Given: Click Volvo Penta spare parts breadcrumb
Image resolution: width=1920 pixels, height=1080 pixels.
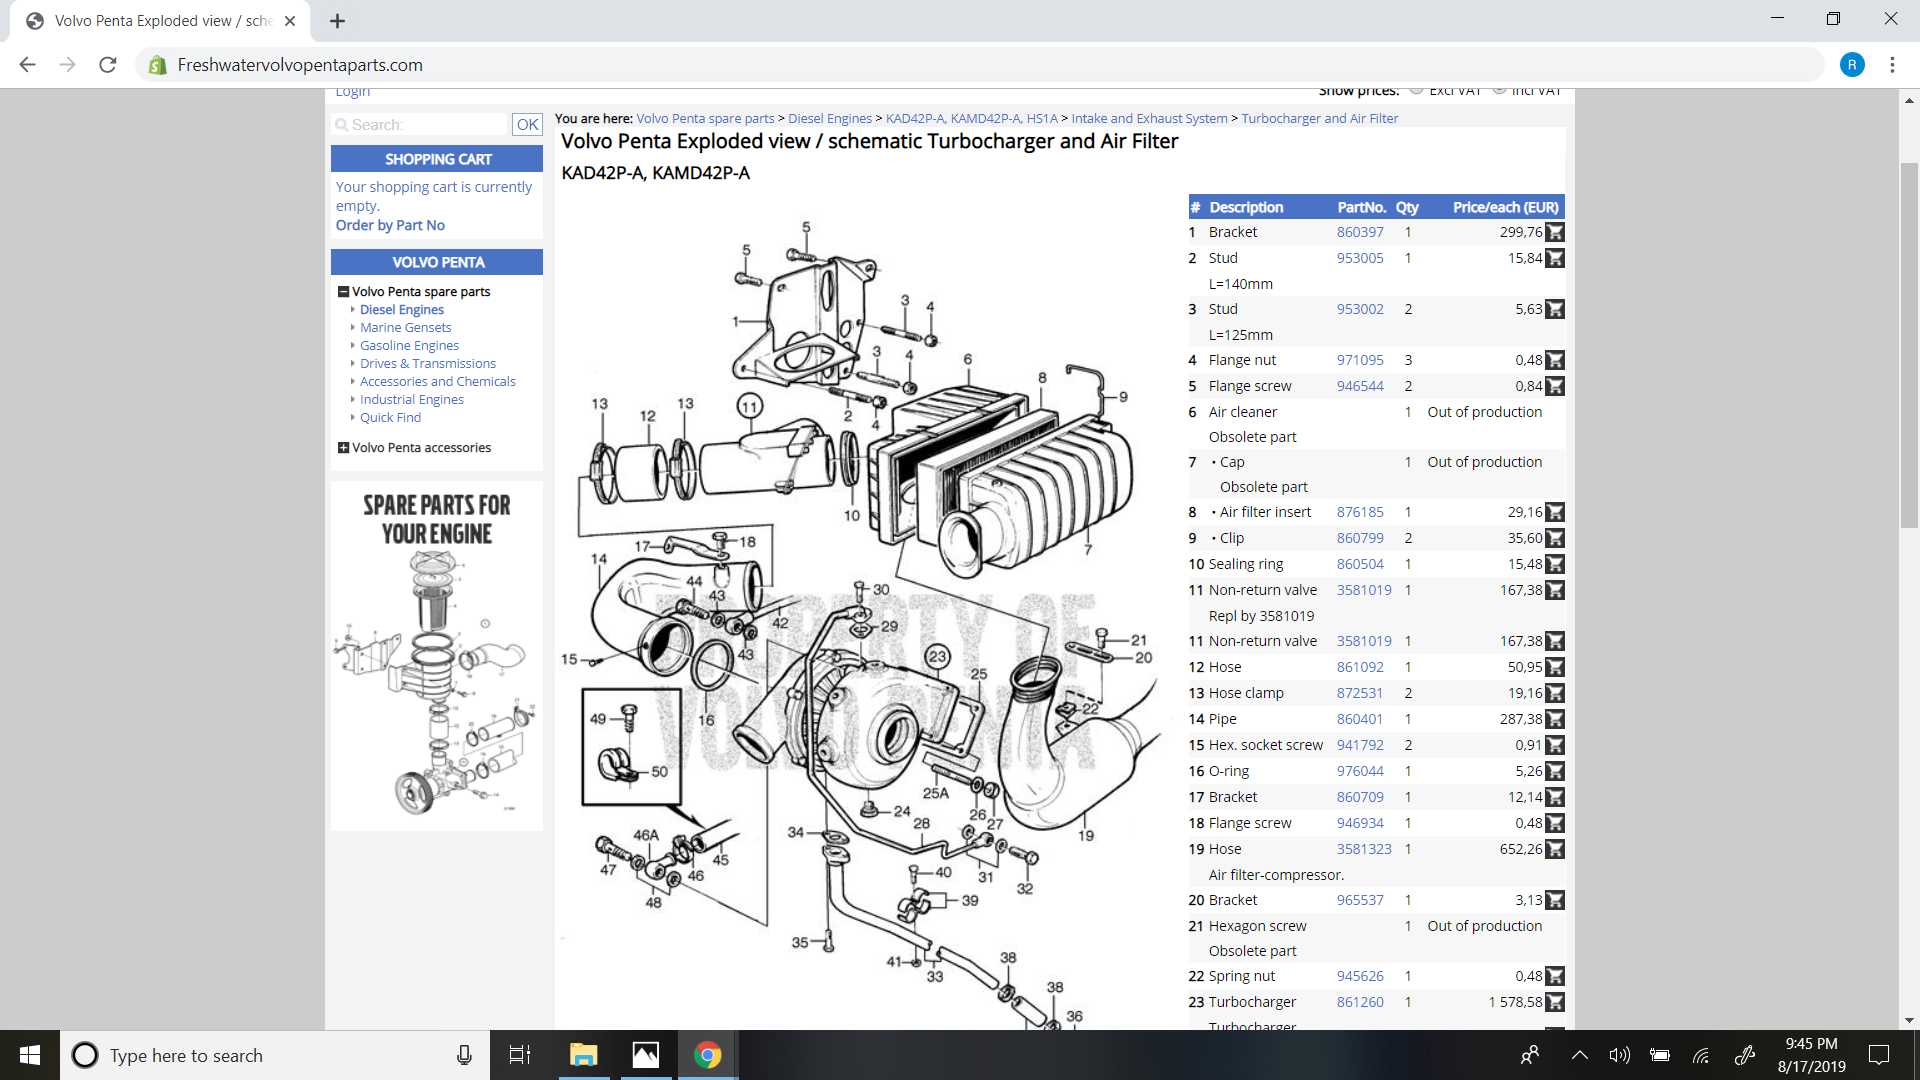Looking at the screenshot, I should (x=705, y=118).
